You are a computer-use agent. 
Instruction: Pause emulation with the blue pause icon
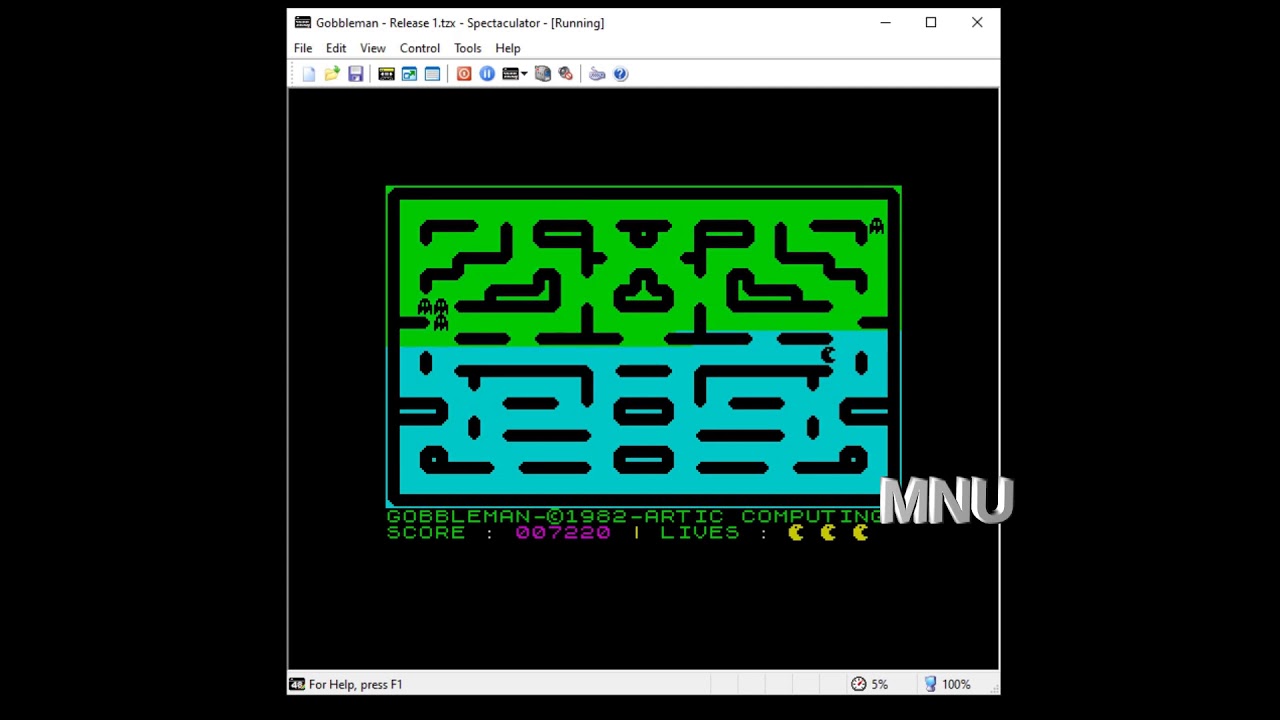(487, 74)
